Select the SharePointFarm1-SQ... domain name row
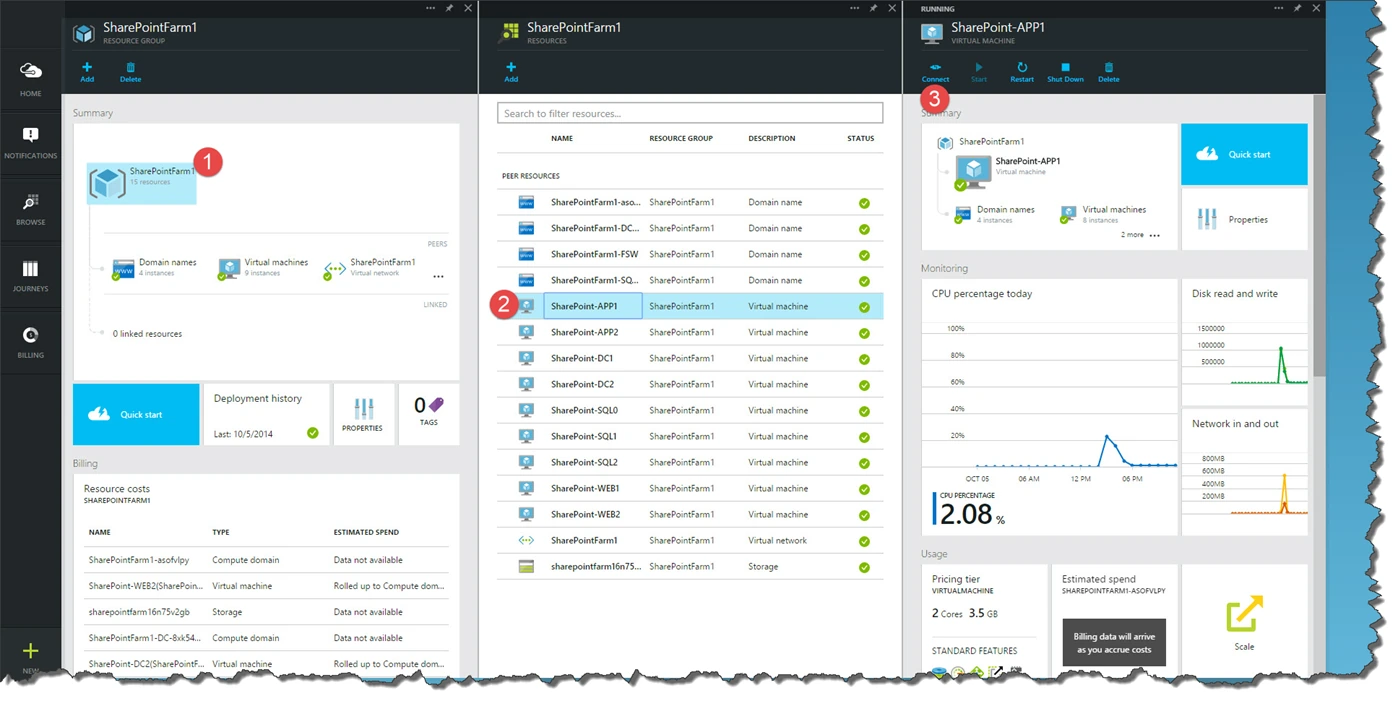 (690, 280)
